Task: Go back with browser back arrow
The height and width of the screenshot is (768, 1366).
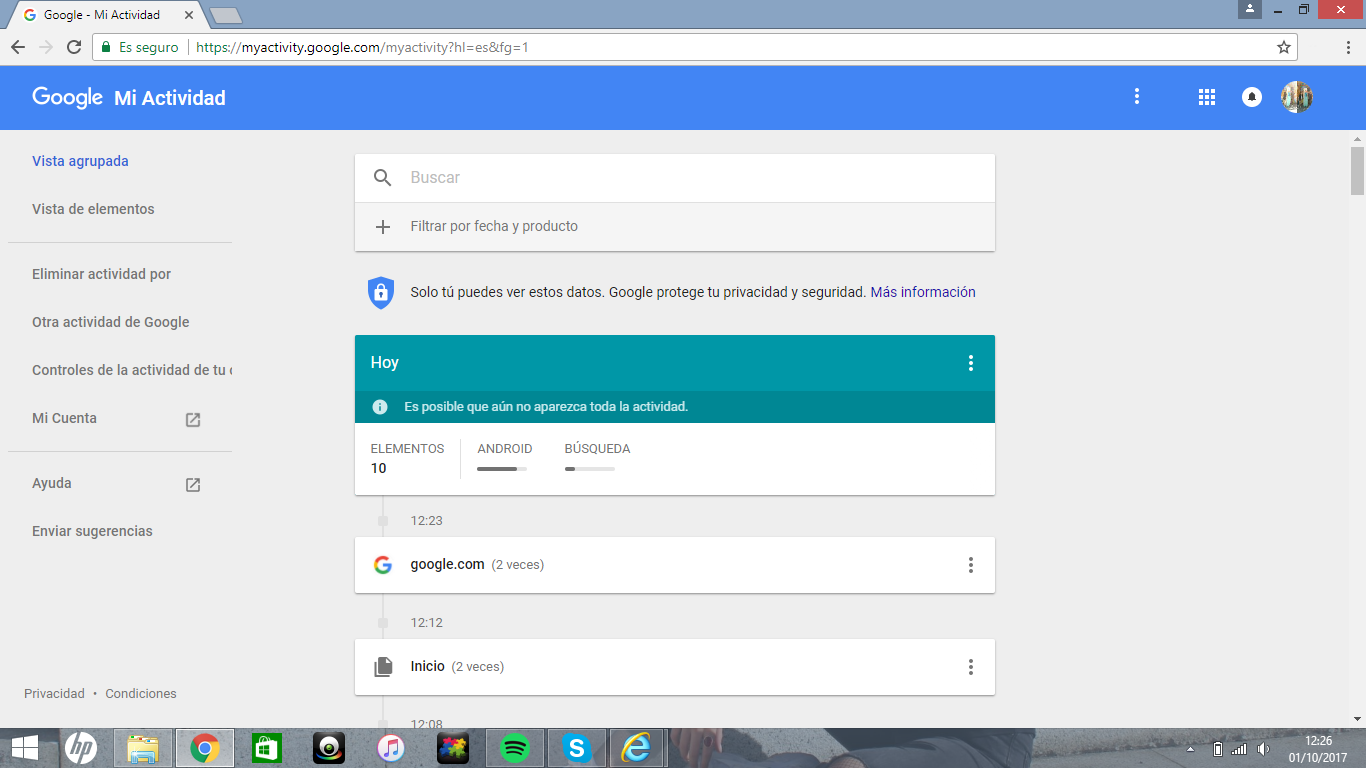Action: [17, 47]
